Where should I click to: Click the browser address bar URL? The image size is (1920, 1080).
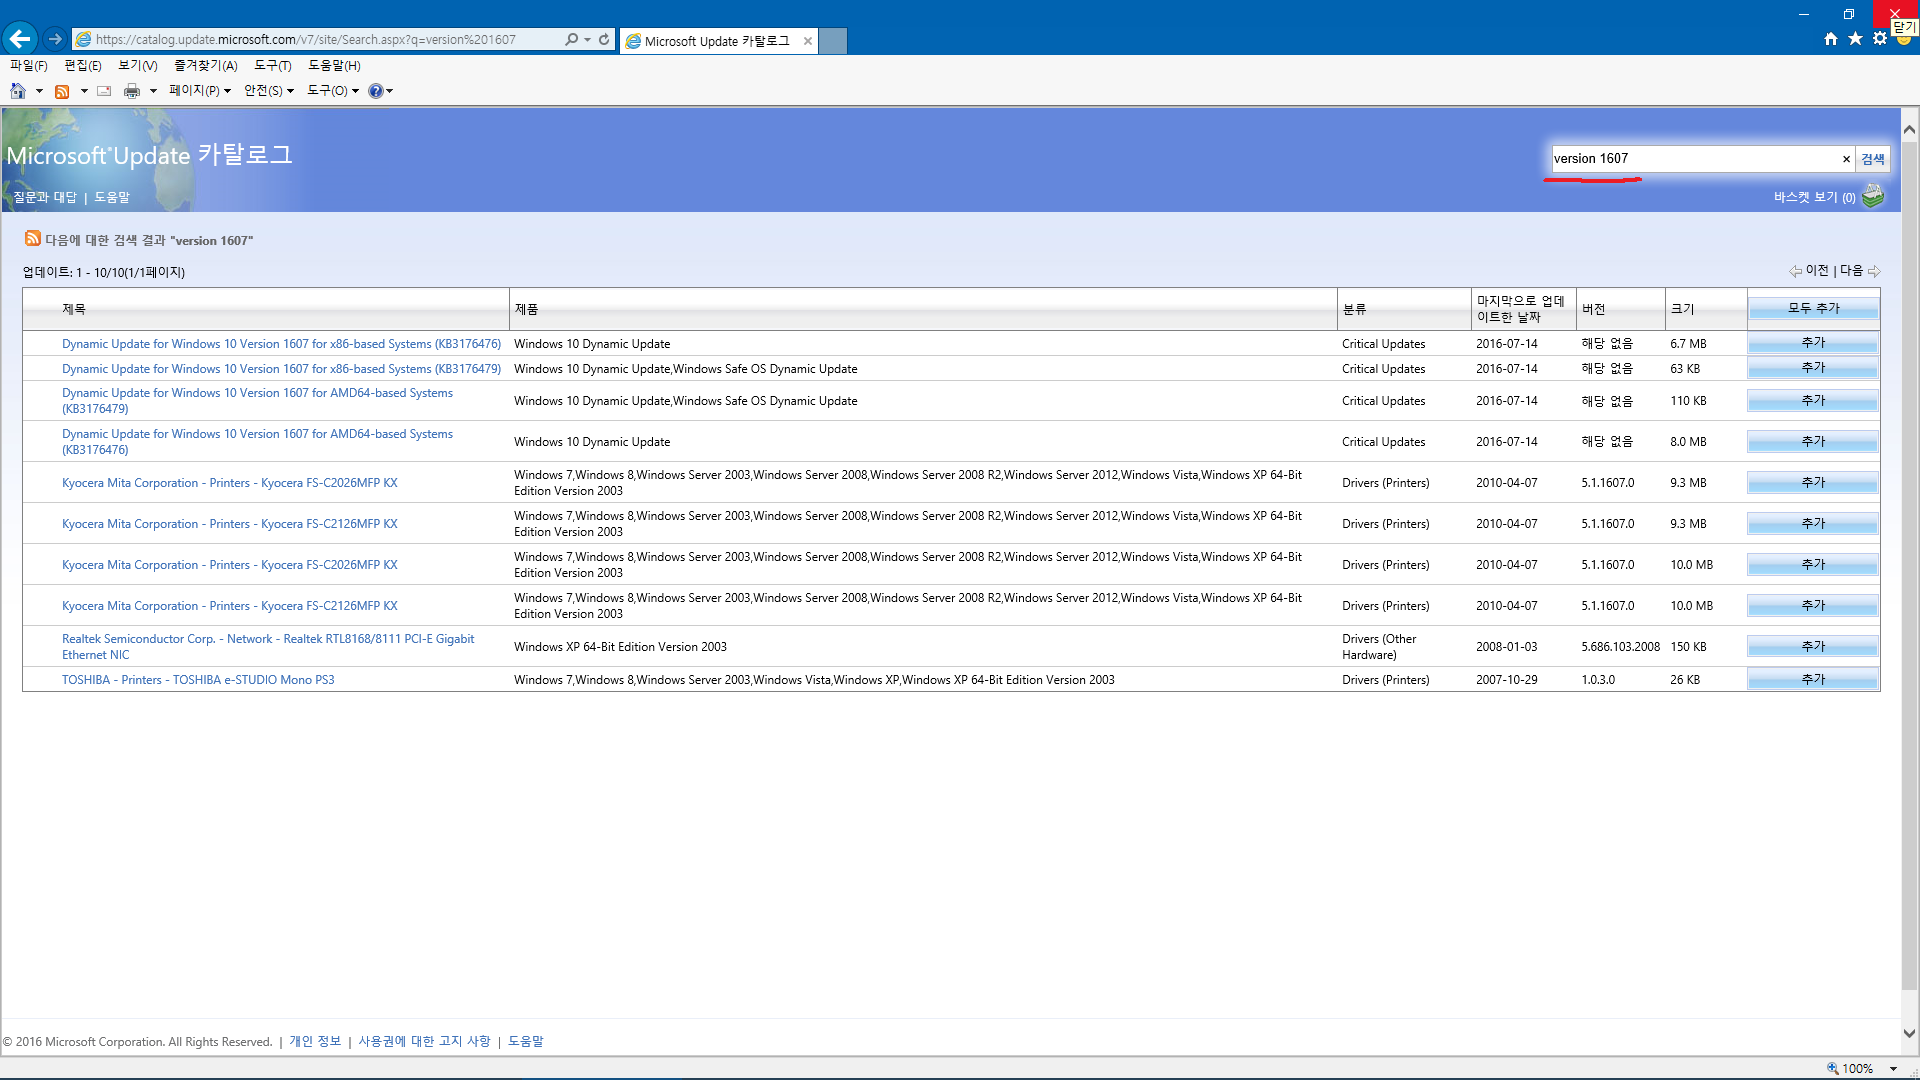coord(306,39)
